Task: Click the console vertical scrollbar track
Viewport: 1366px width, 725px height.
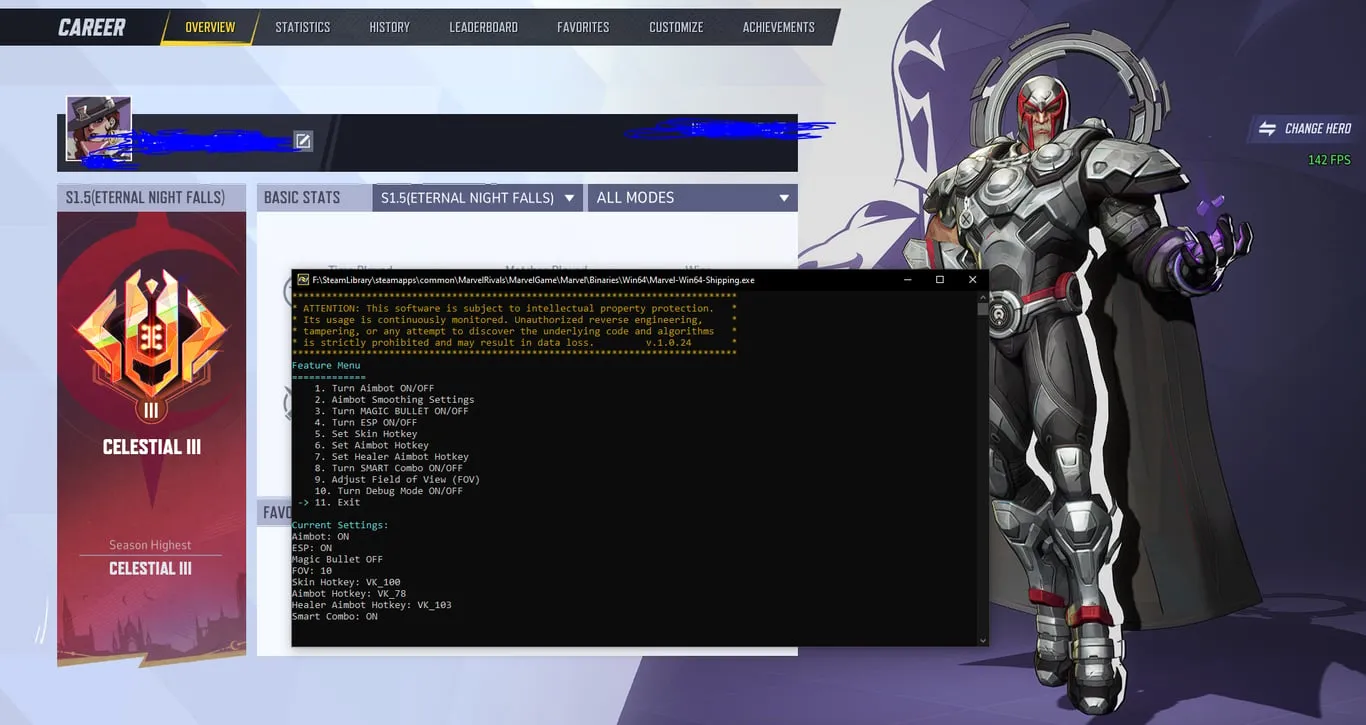Action: click(x=982, y=468)
